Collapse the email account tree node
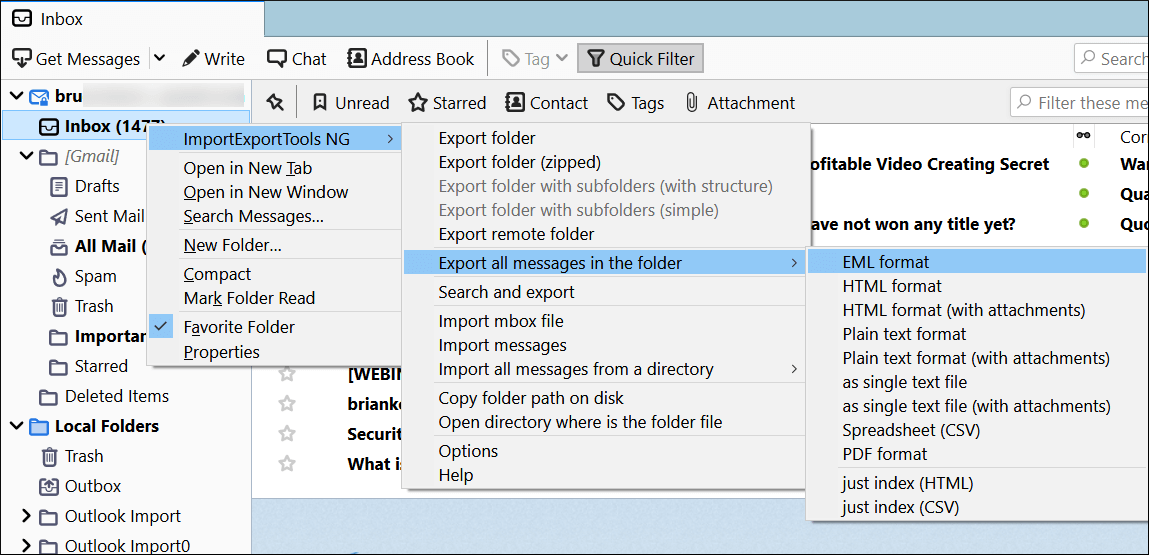 (x=15, y=96)
